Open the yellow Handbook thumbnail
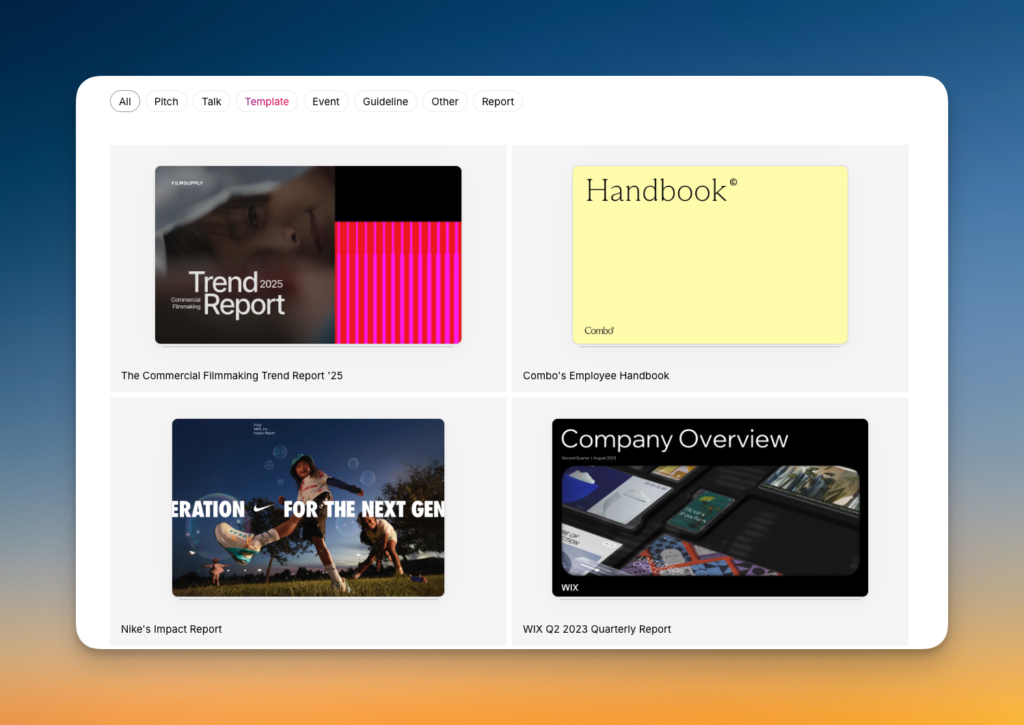The width and height of the screenshot is (1024, 725). (710, 255)
